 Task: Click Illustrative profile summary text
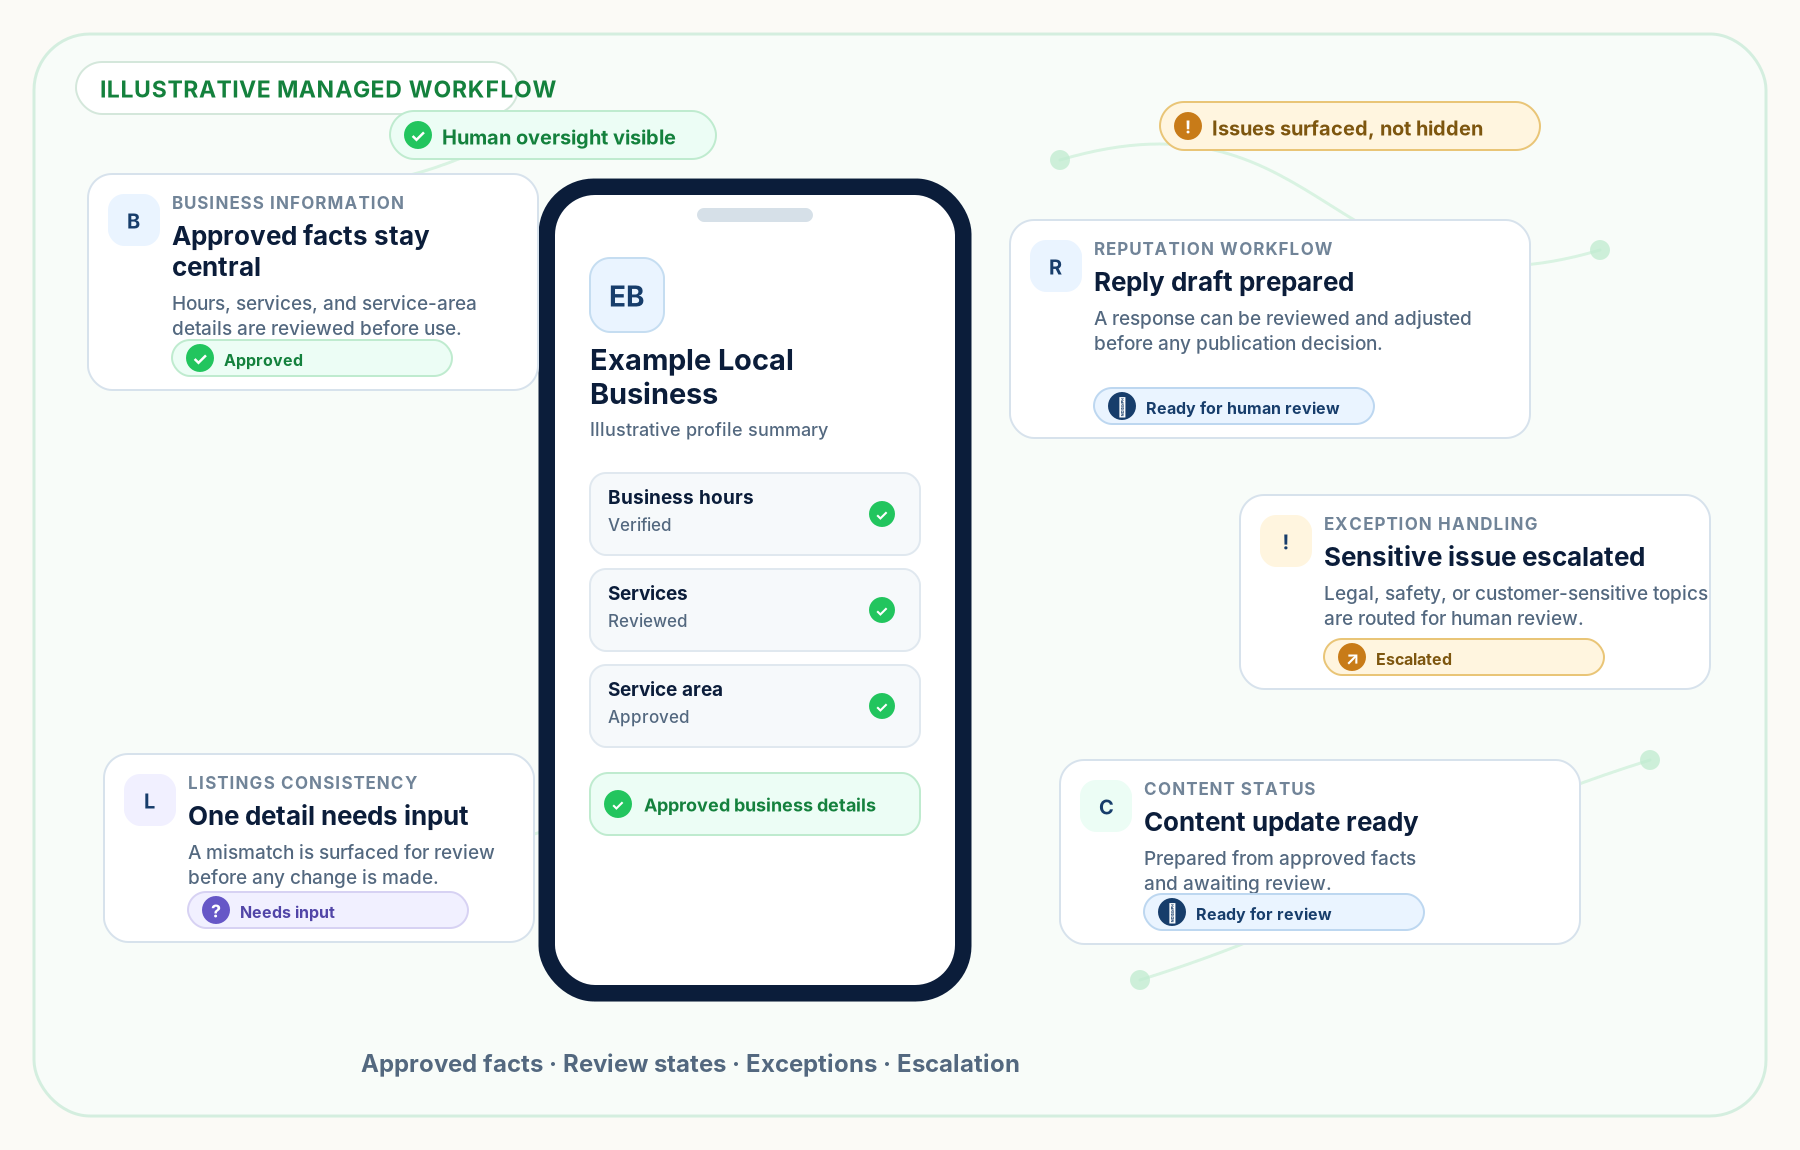(x=709, y=429)
